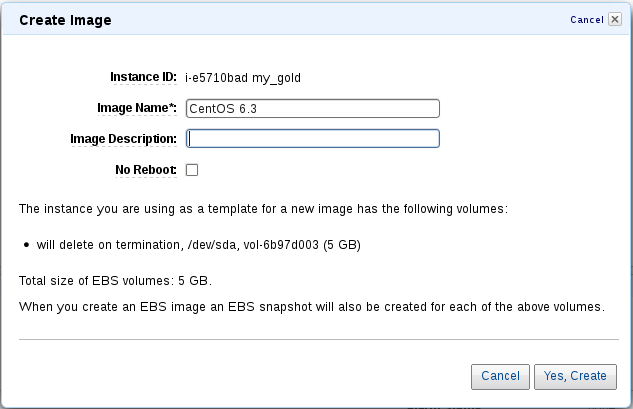Click the Image Description label

pyautogui.click(x=123, y=139)
